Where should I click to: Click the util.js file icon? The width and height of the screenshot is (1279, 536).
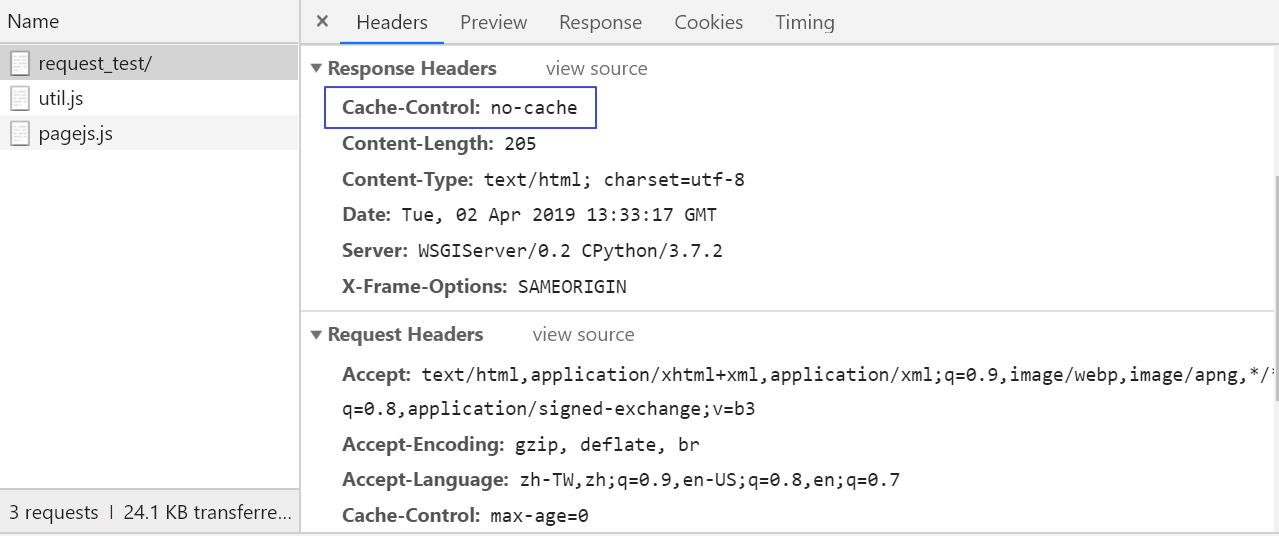20,99
